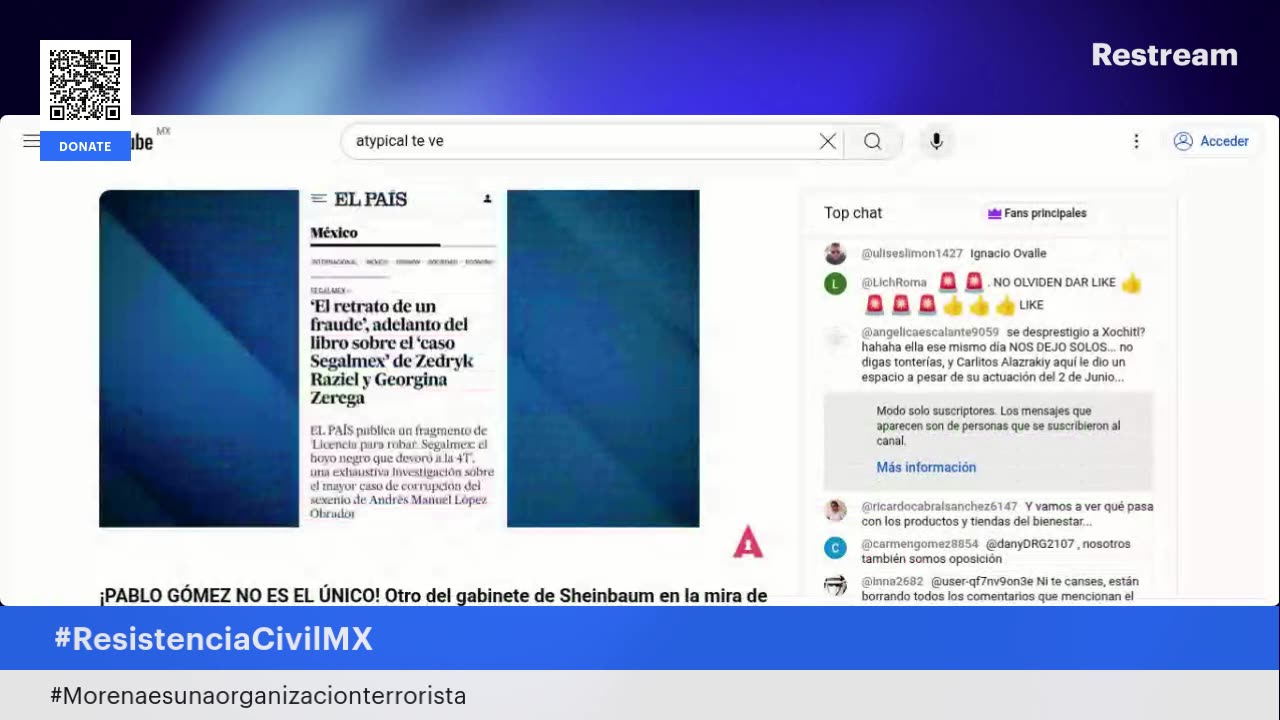1280x720 pixels.
Task: Click @LichRoma green avatar
Action: pyautogui.click(x=835, y=284)
